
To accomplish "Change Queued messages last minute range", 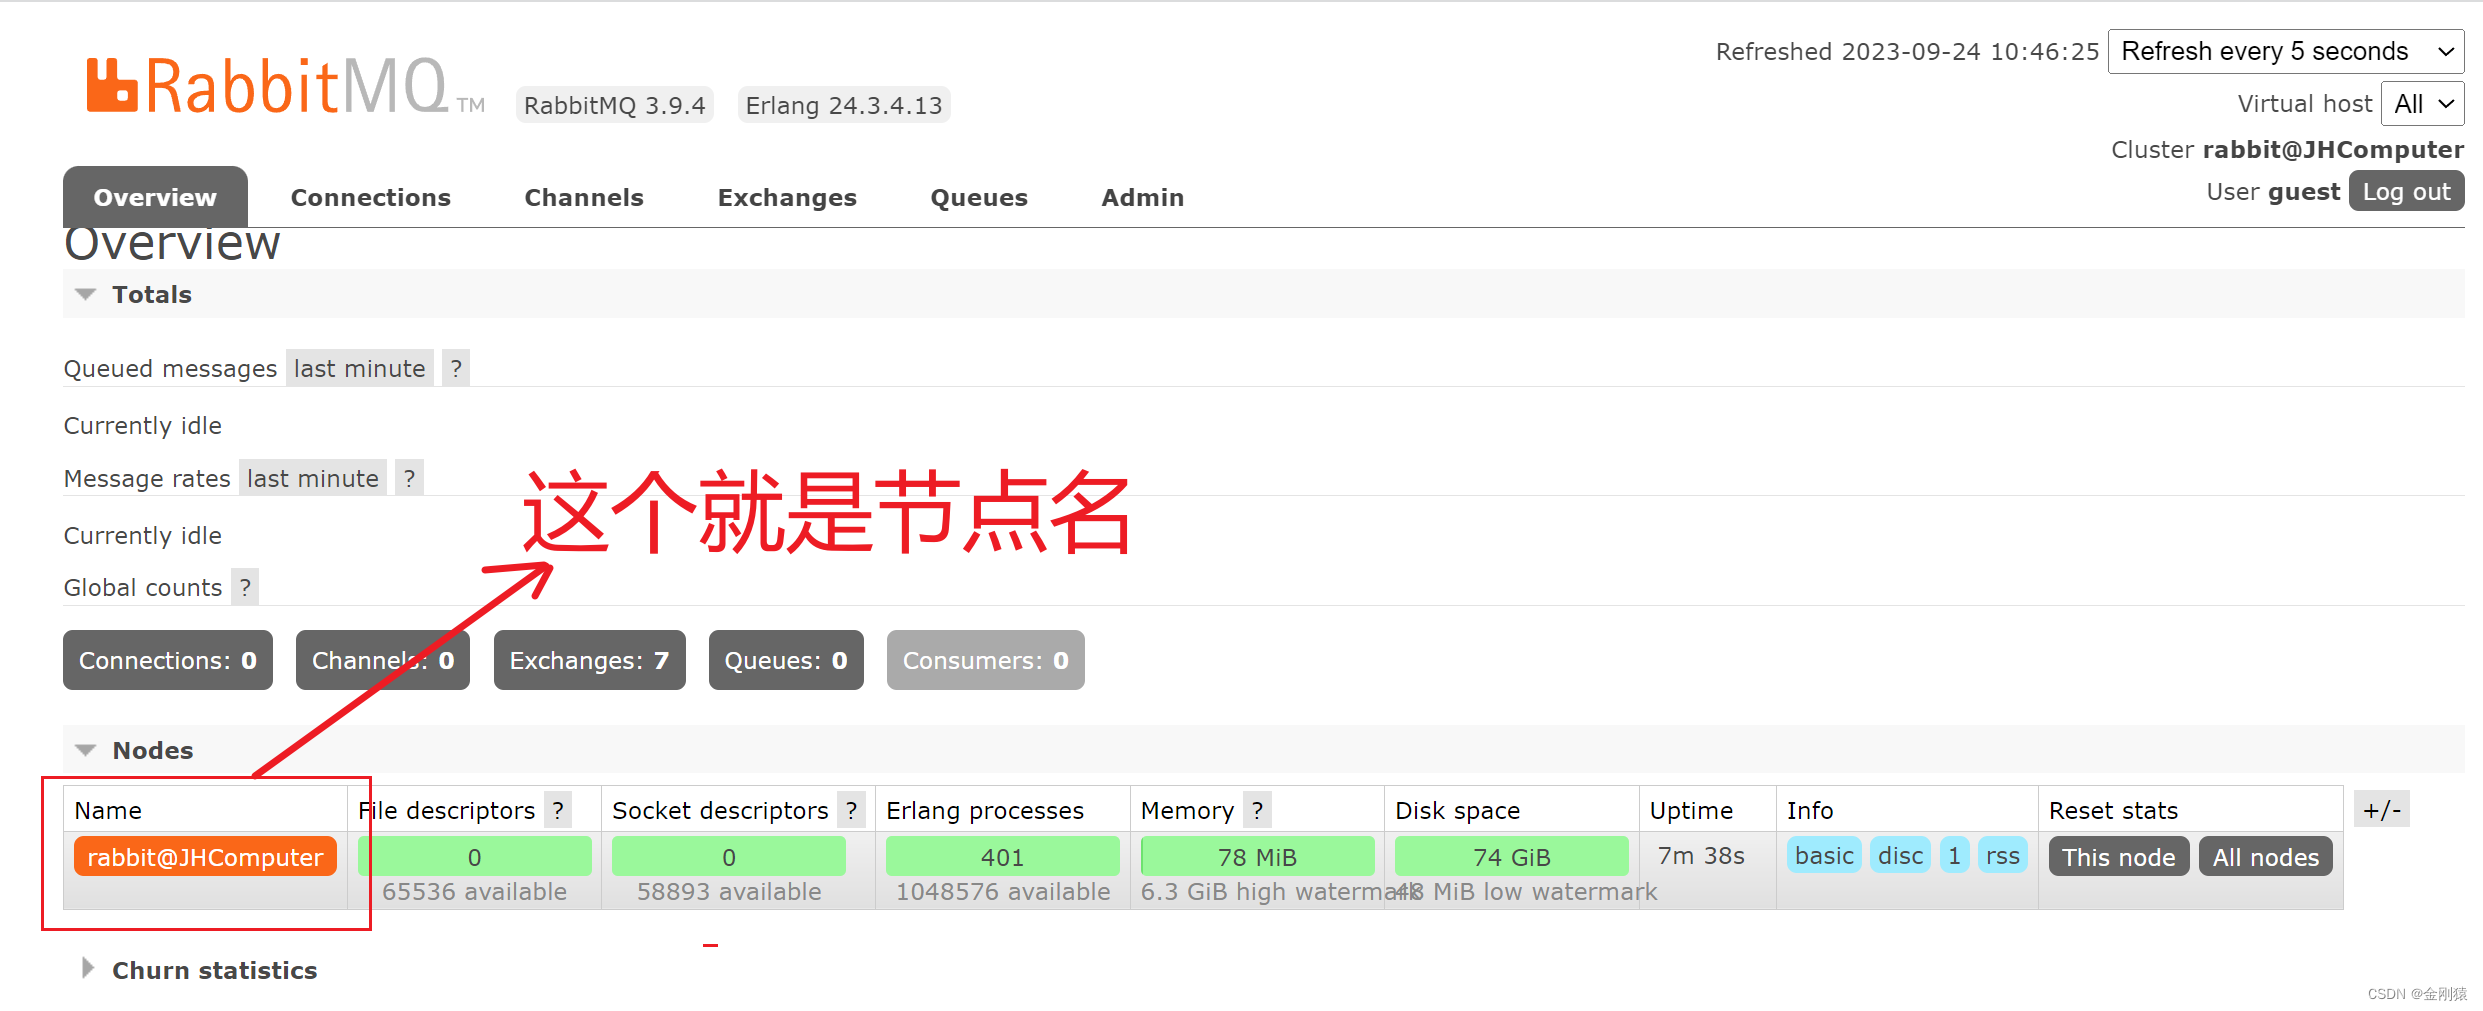I will tap(359, 368).
